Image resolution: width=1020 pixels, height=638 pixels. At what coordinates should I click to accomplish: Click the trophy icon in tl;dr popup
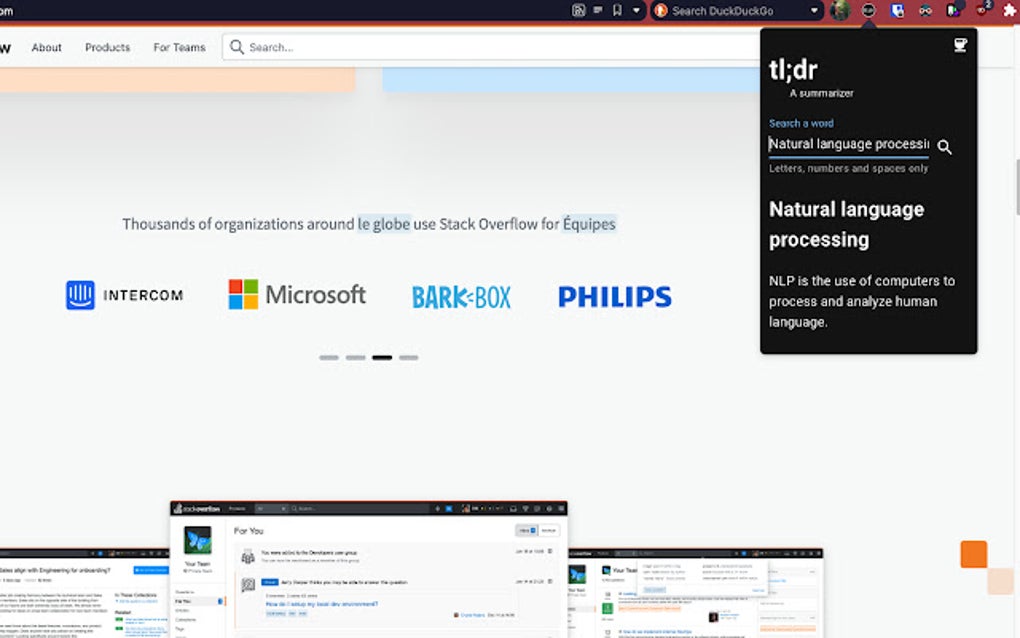959,44
